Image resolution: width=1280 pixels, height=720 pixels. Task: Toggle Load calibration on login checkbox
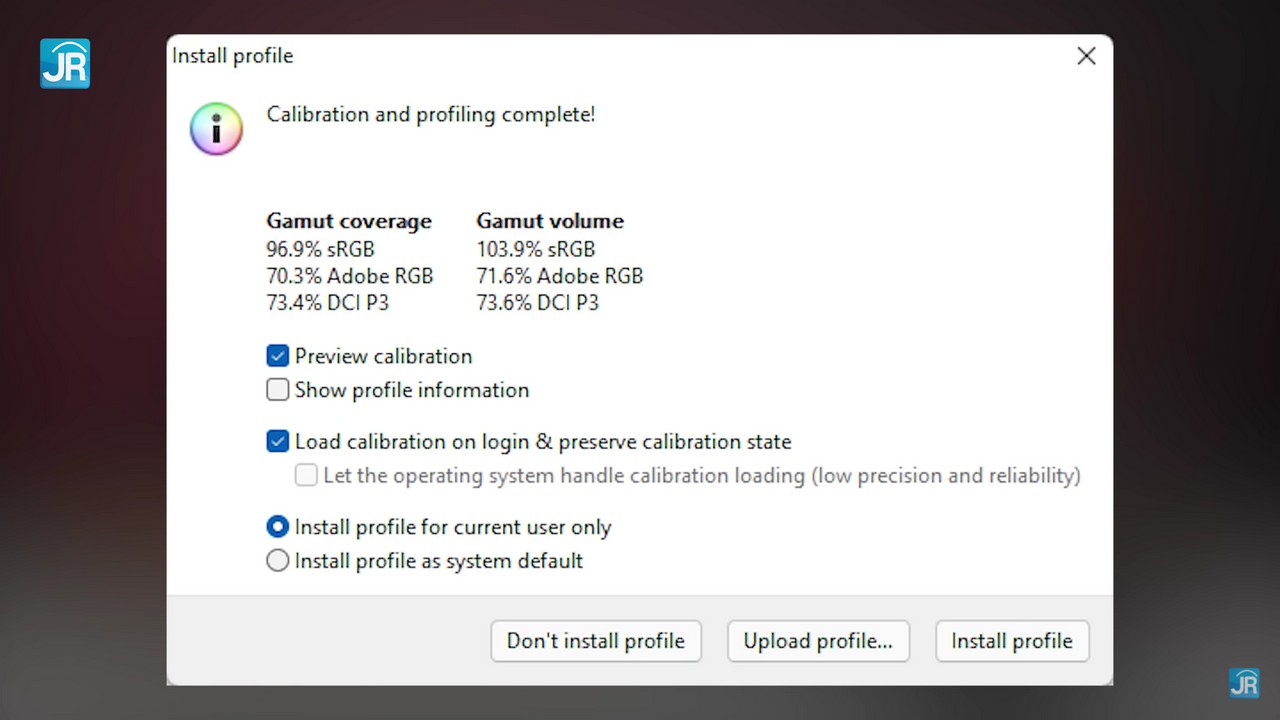click(x=278, y=441)
